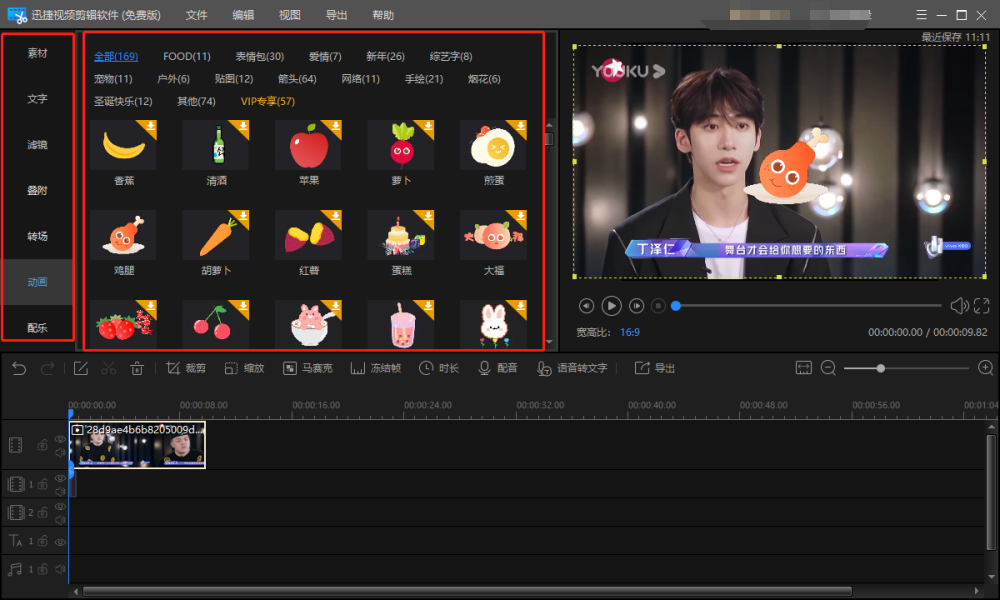Mute the music track speaker

point(60,569)
